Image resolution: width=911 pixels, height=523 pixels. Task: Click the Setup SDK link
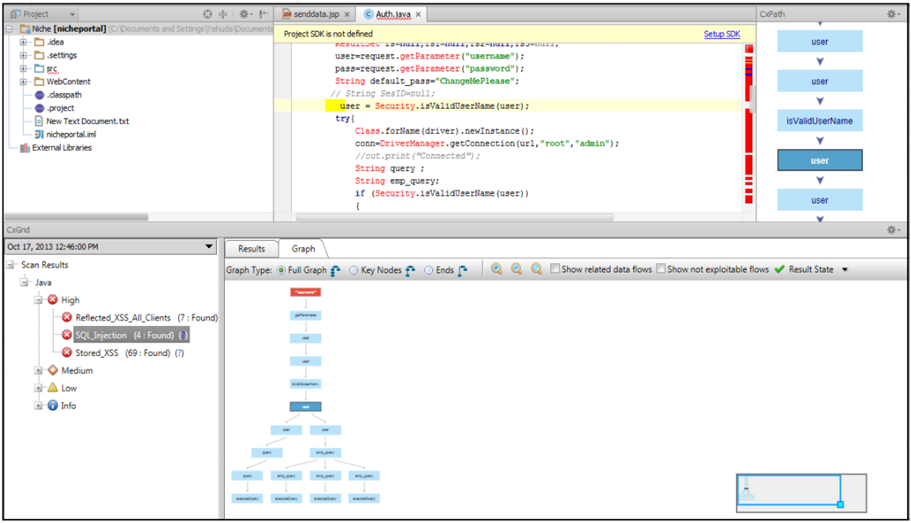point(721,34)
